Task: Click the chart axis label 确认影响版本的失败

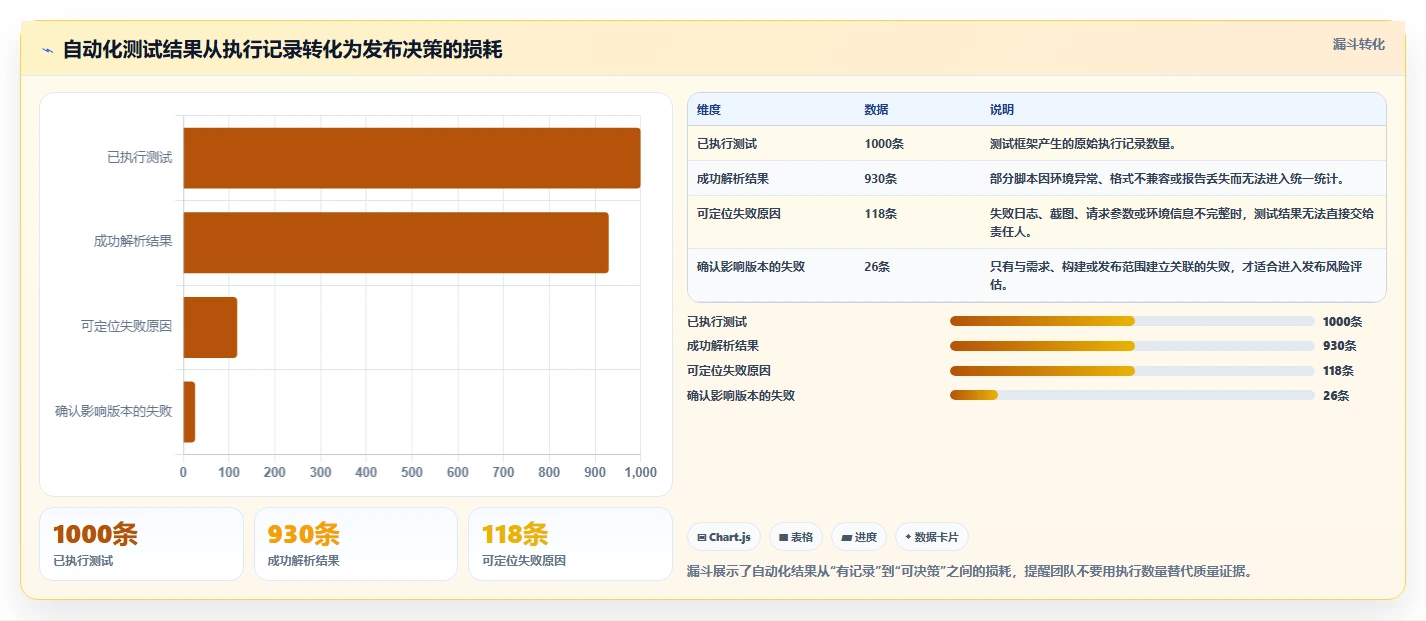Action: [114, 411]
